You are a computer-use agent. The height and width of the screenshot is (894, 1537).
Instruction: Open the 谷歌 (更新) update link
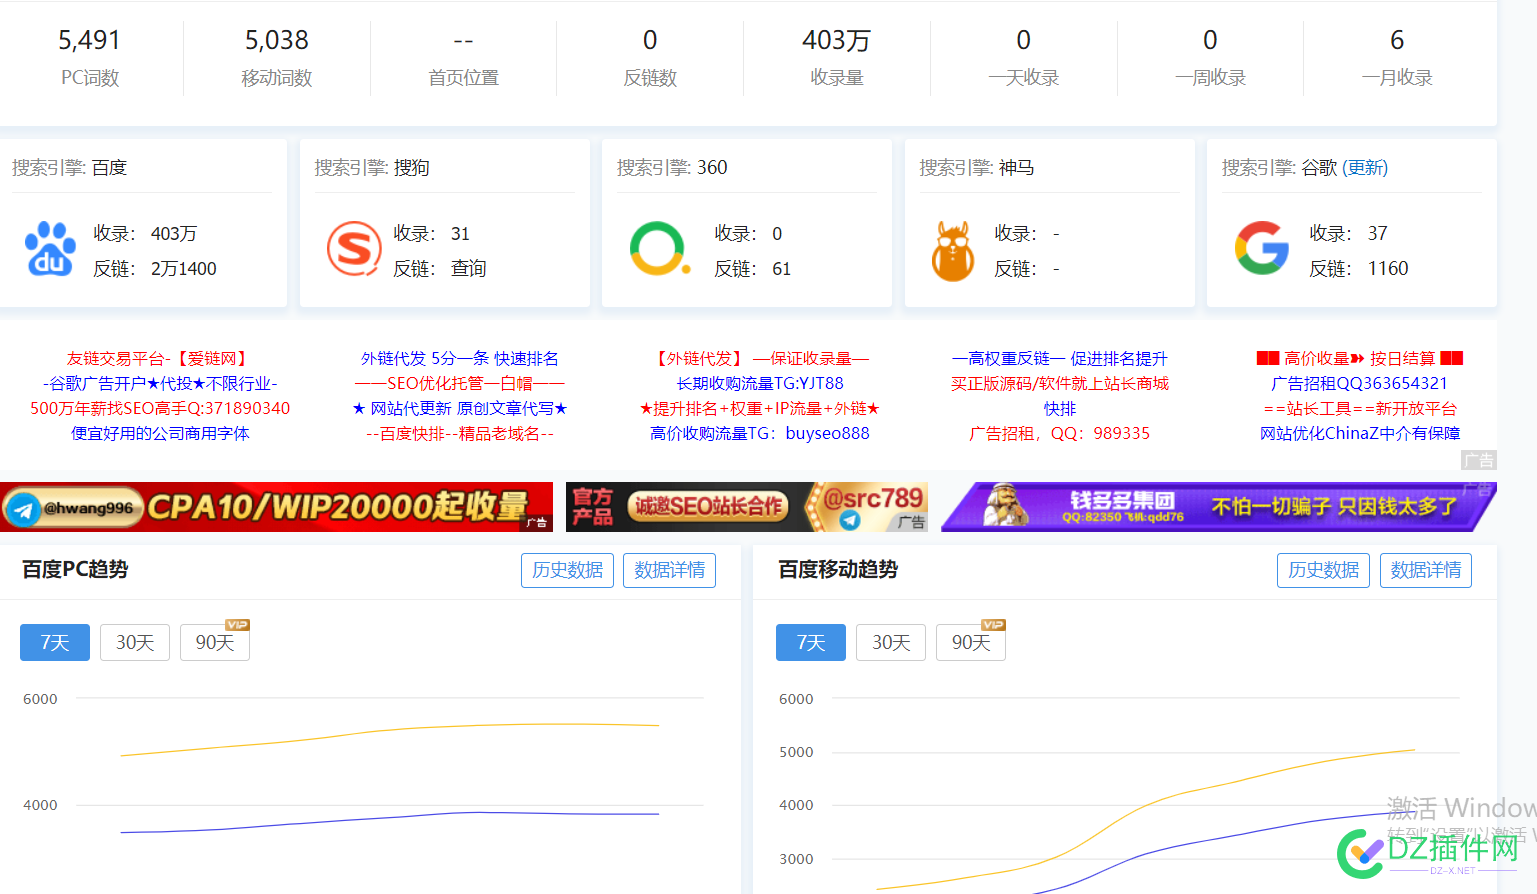point(1365,168)
